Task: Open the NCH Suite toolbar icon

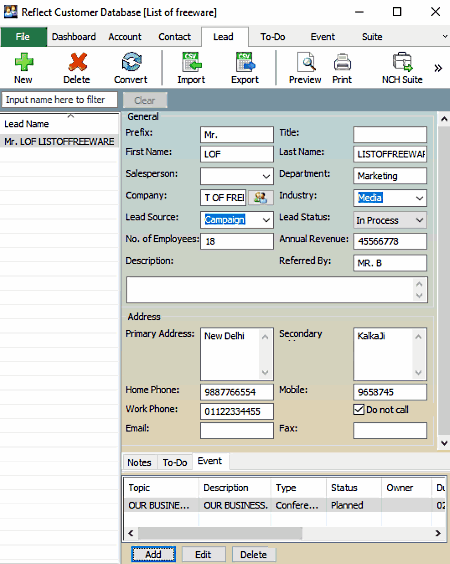Action: 402,68
